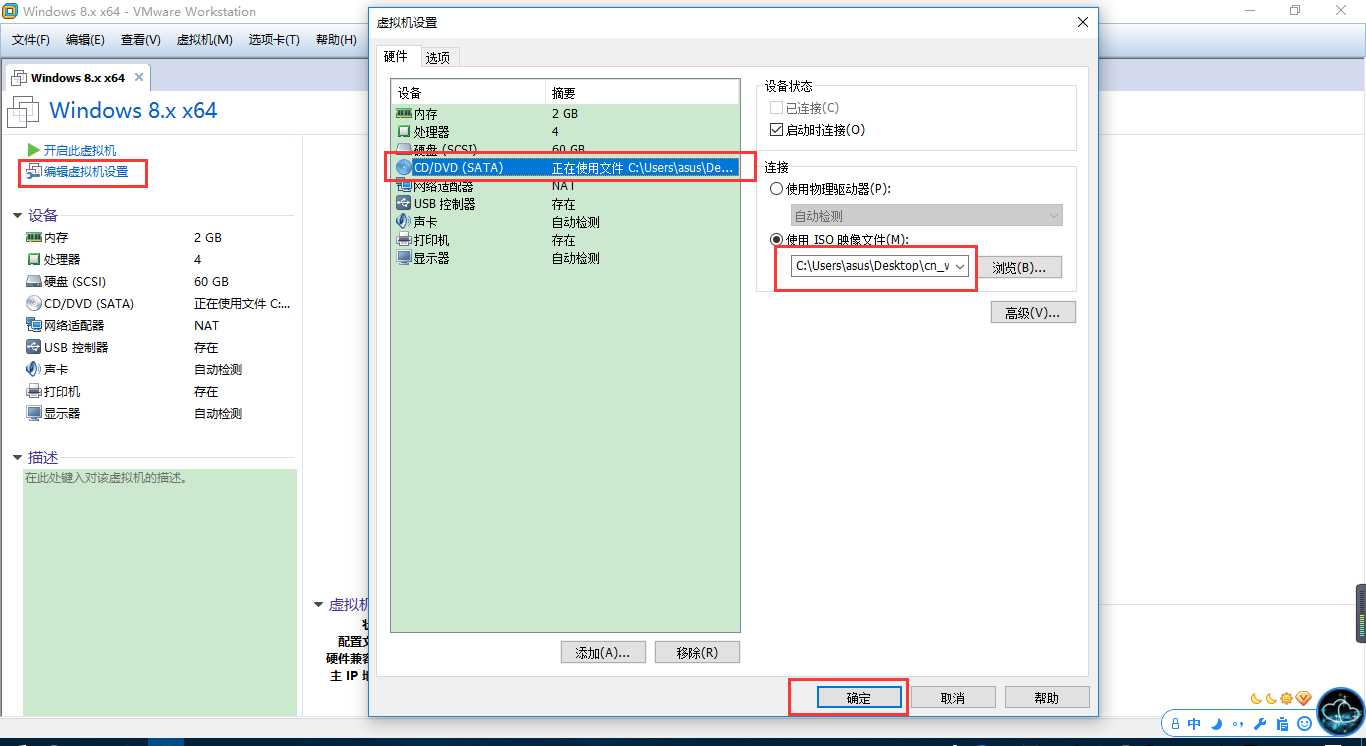Click the sound card icon in main window
The width and height of the screenshot is (1366, 746).
(34, 369)
